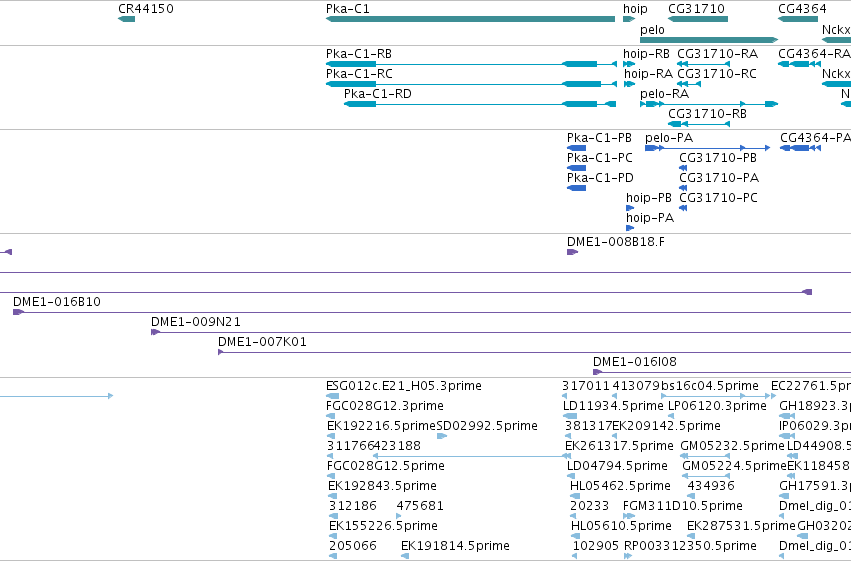Select the pelo gene feature bar
The height and width of the screenshot is (561, 851).
709,40
